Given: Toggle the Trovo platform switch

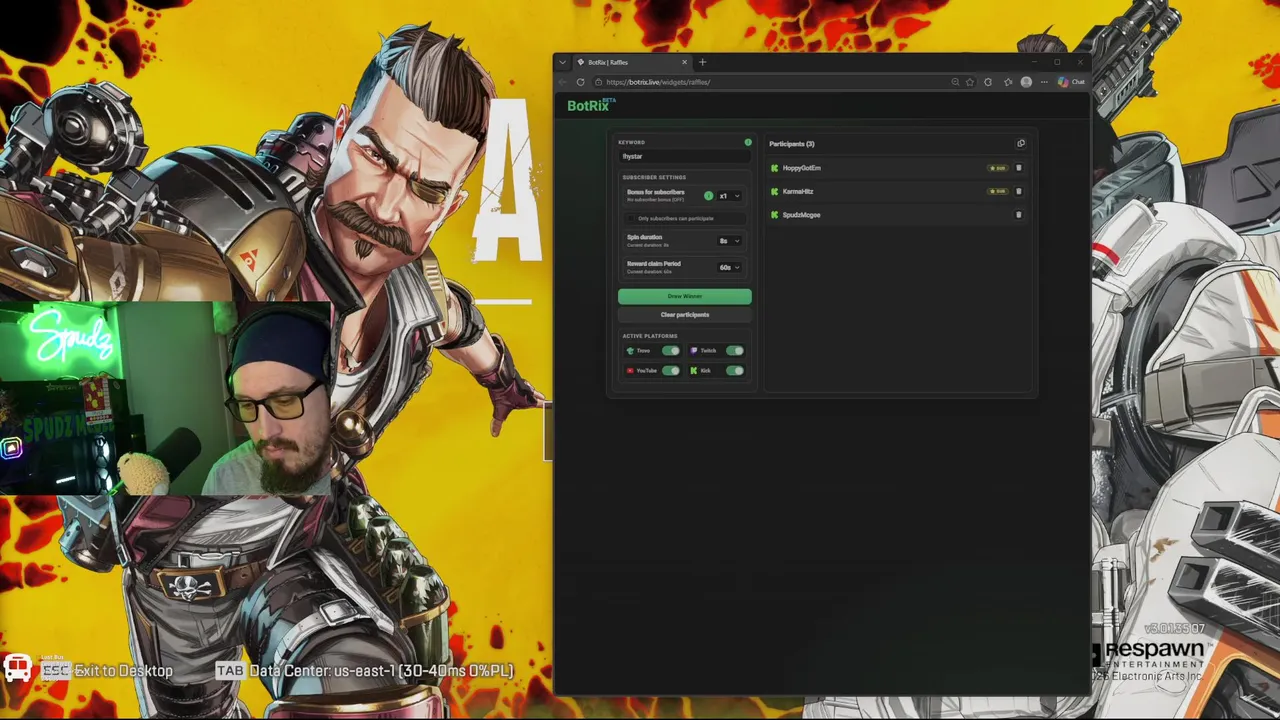Looking at the screenshot, I should pyautogui.click(x=670, y=351).
